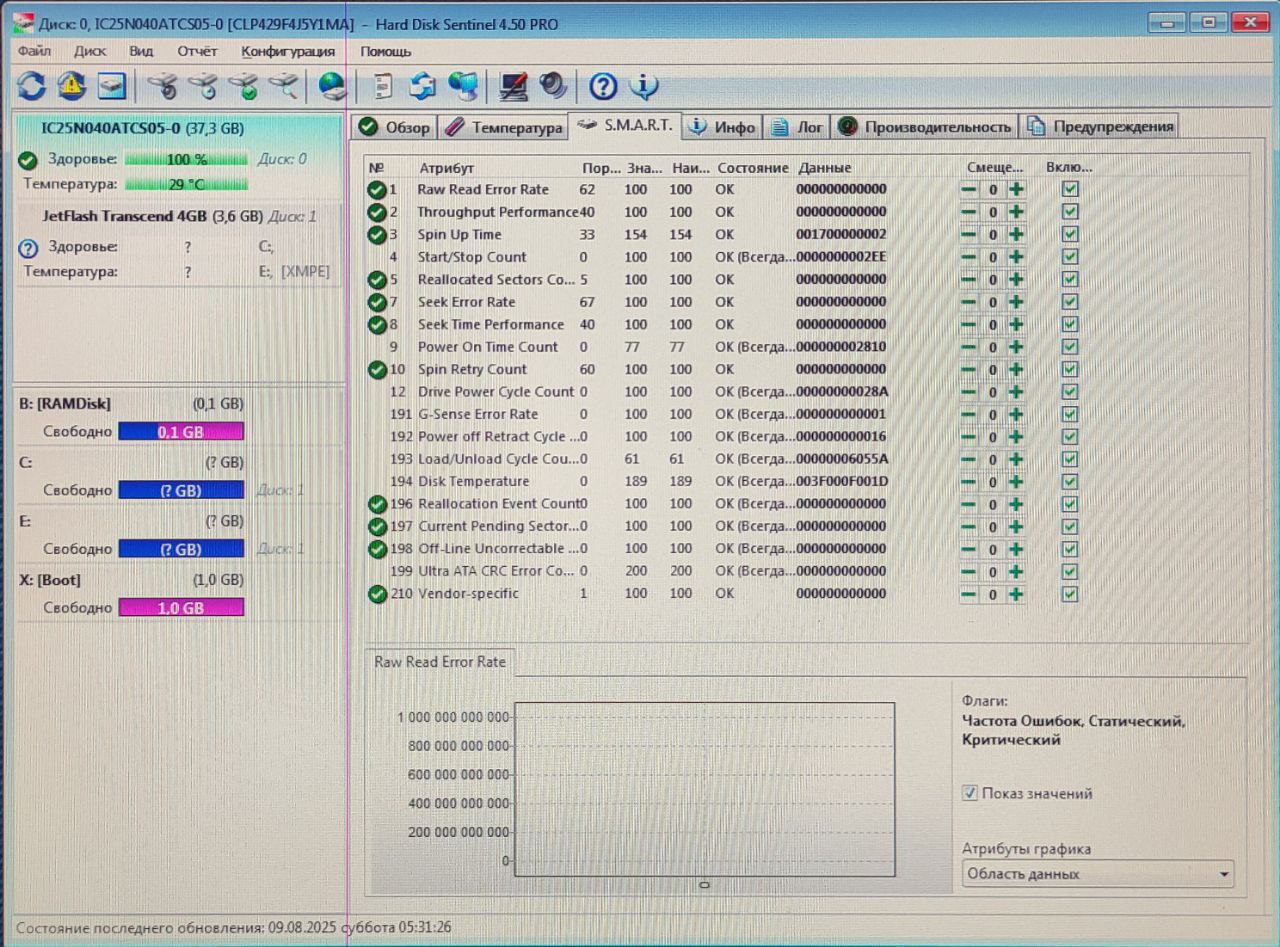Disable the 'Показ значений' checkbox
The width and height of the screenshot is (1280, 947).
(969, 793)
